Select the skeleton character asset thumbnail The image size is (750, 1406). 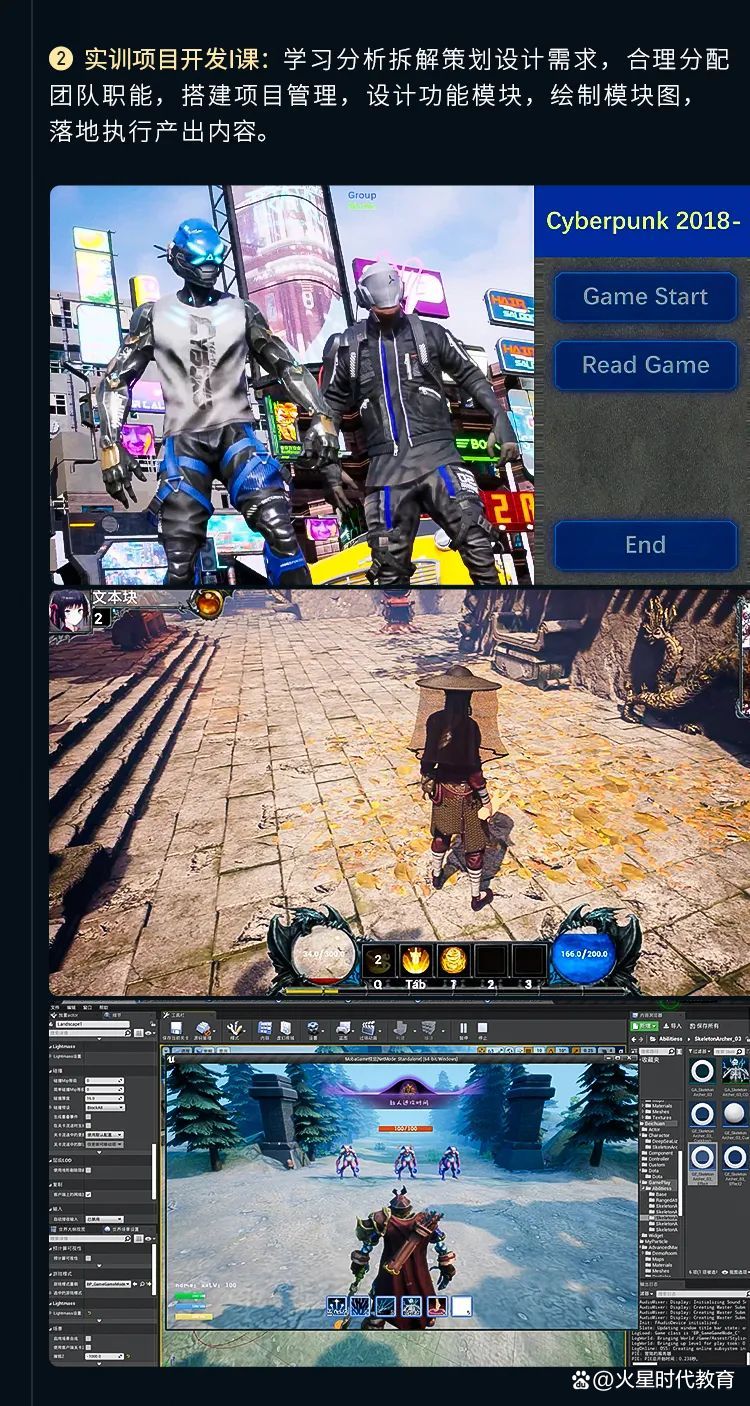735,1071
